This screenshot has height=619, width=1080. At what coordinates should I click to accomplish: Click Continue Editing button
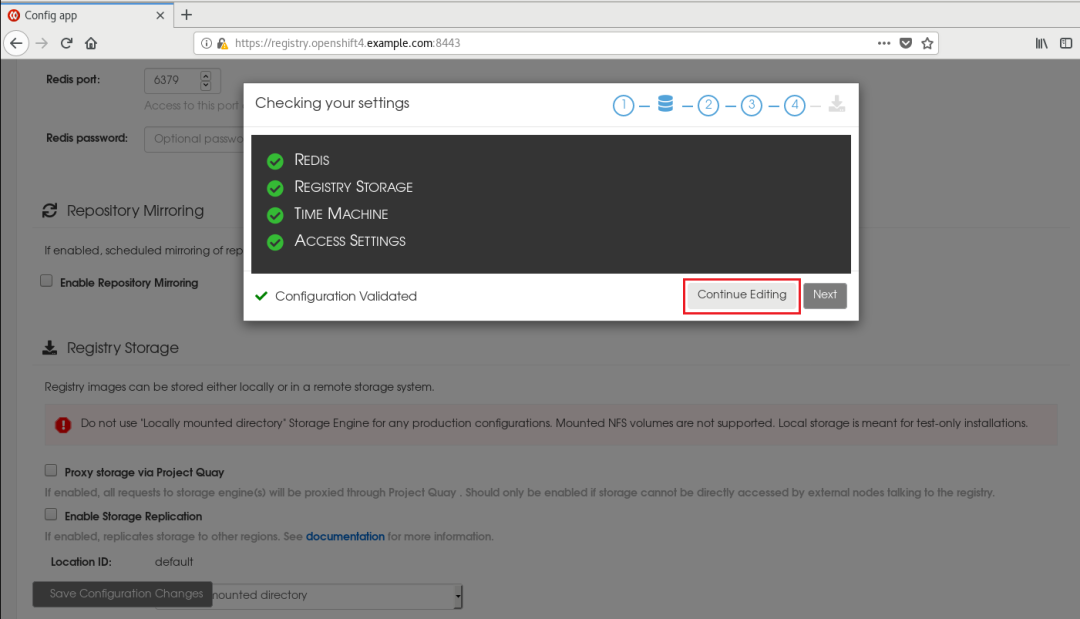(x=741, y=295)
